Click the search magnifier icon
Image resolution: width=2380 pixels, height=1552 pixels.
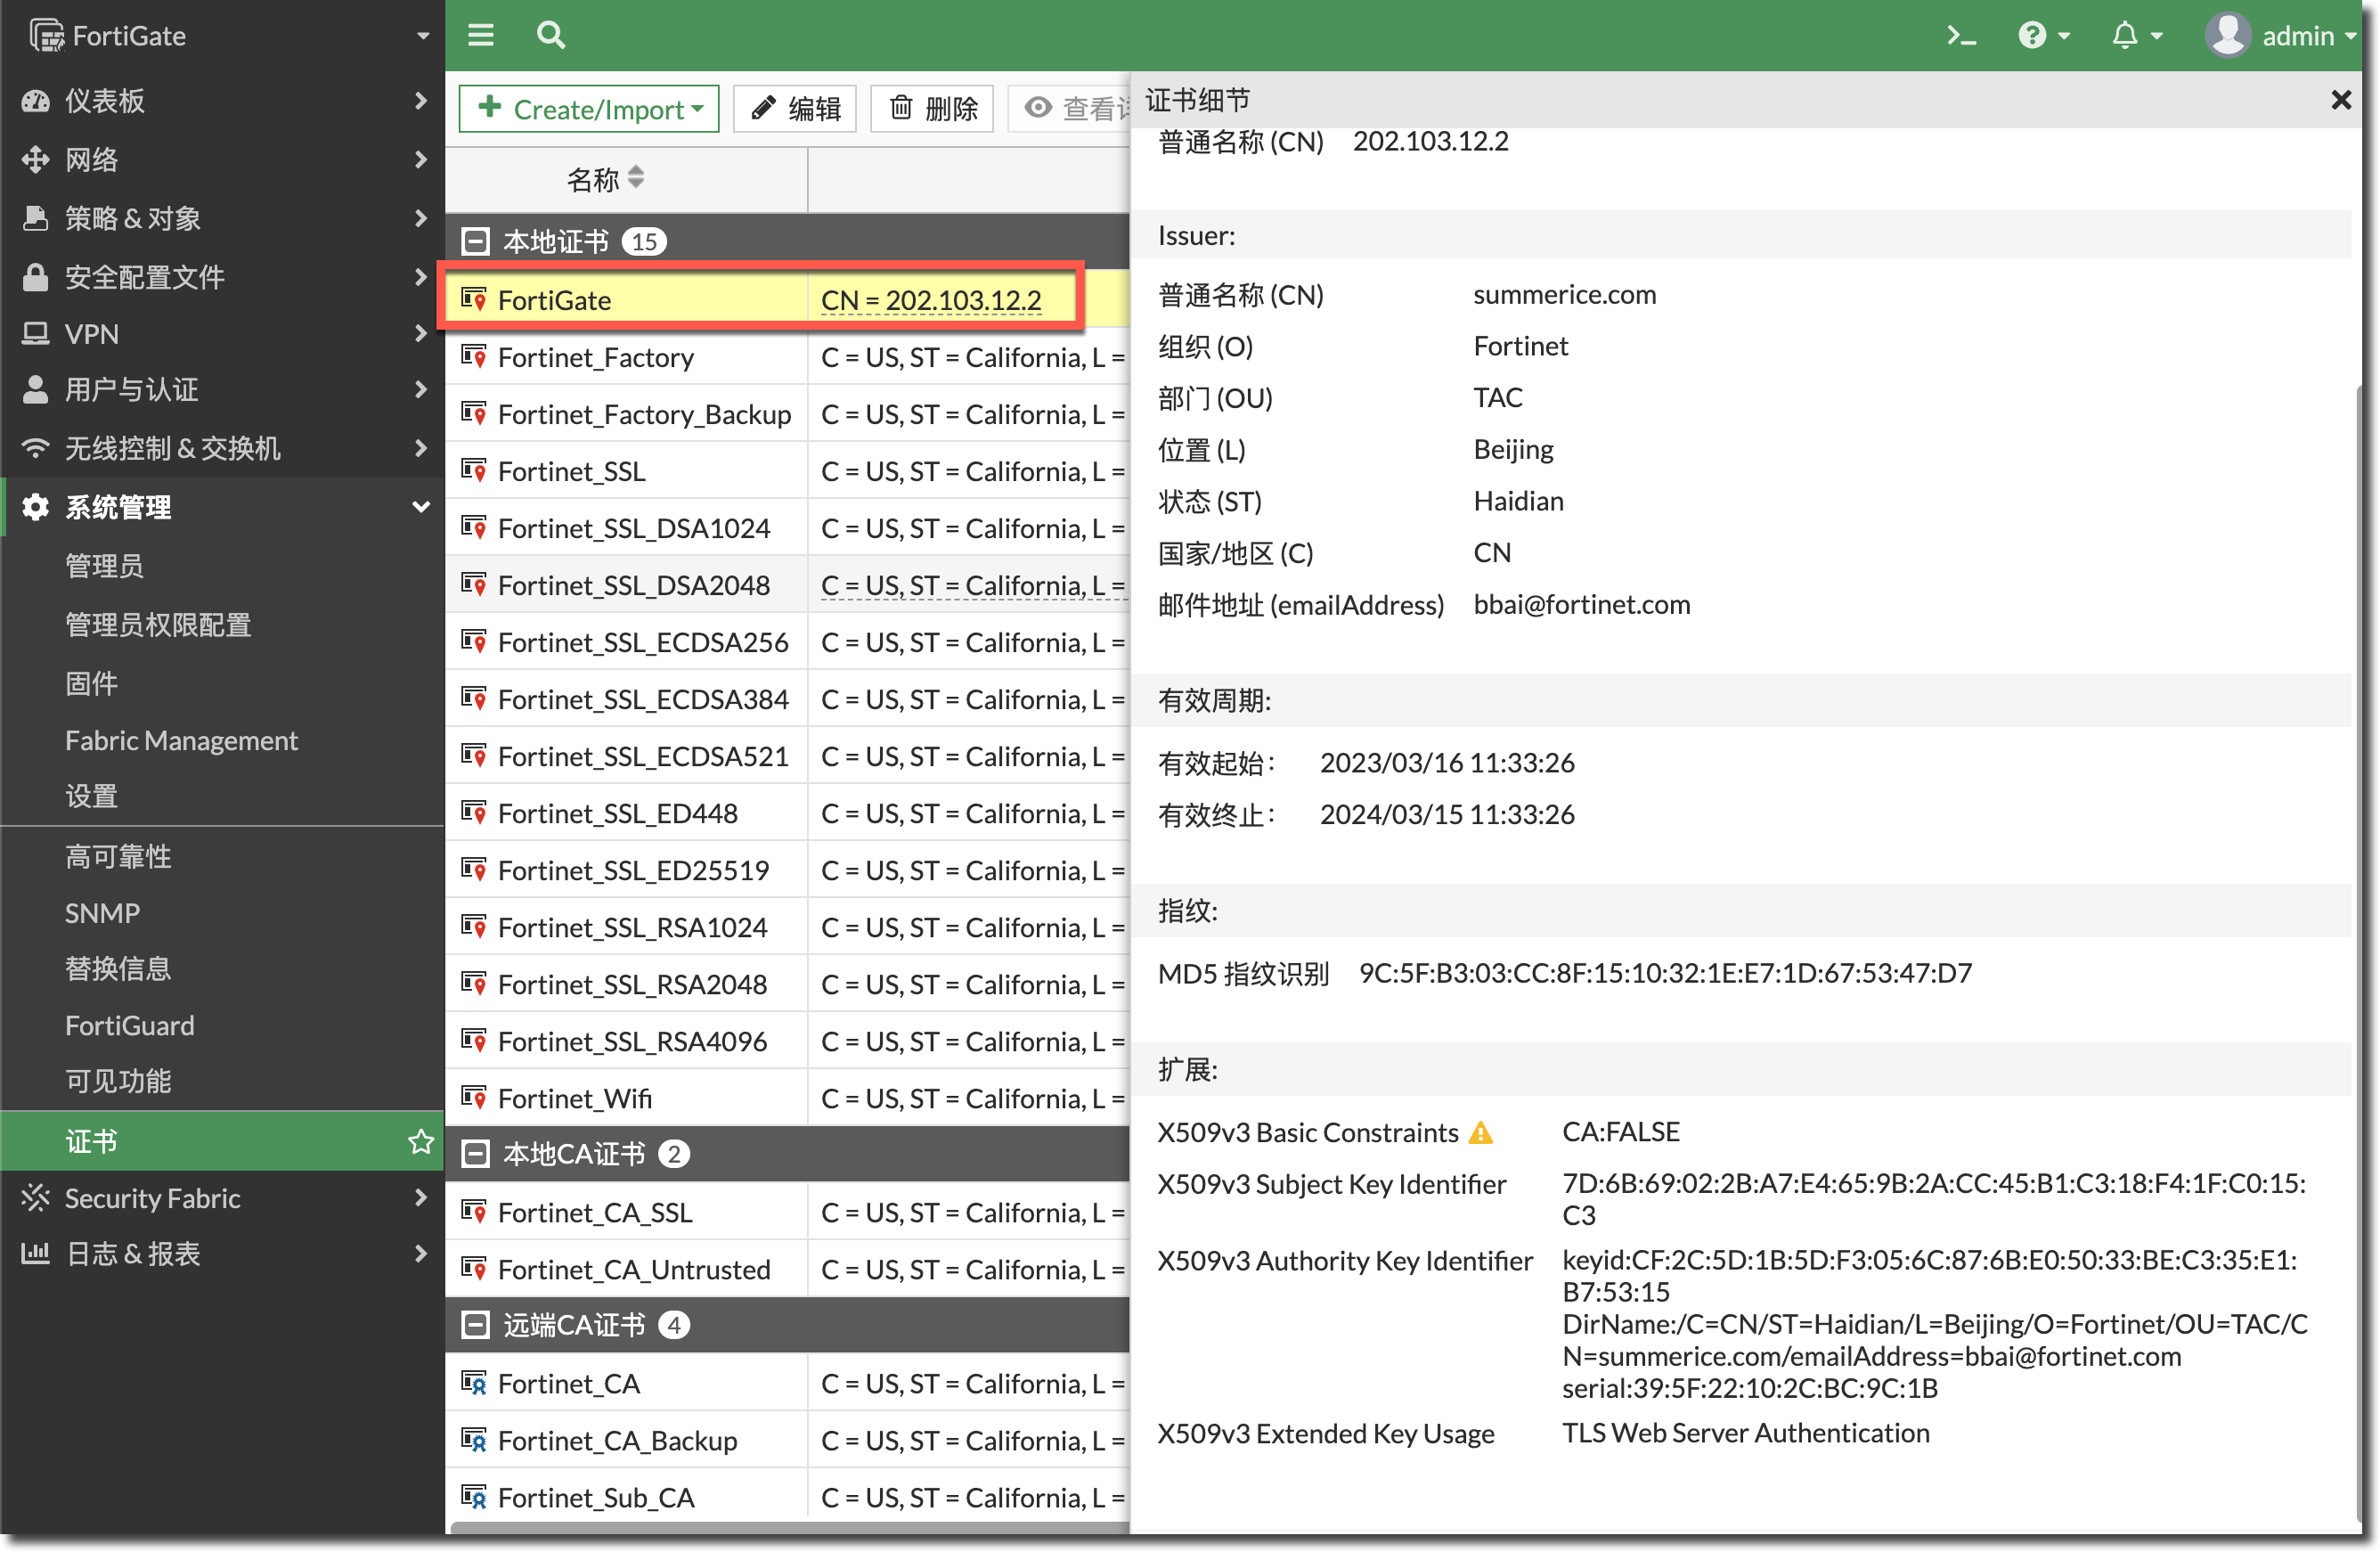(550, 36)
